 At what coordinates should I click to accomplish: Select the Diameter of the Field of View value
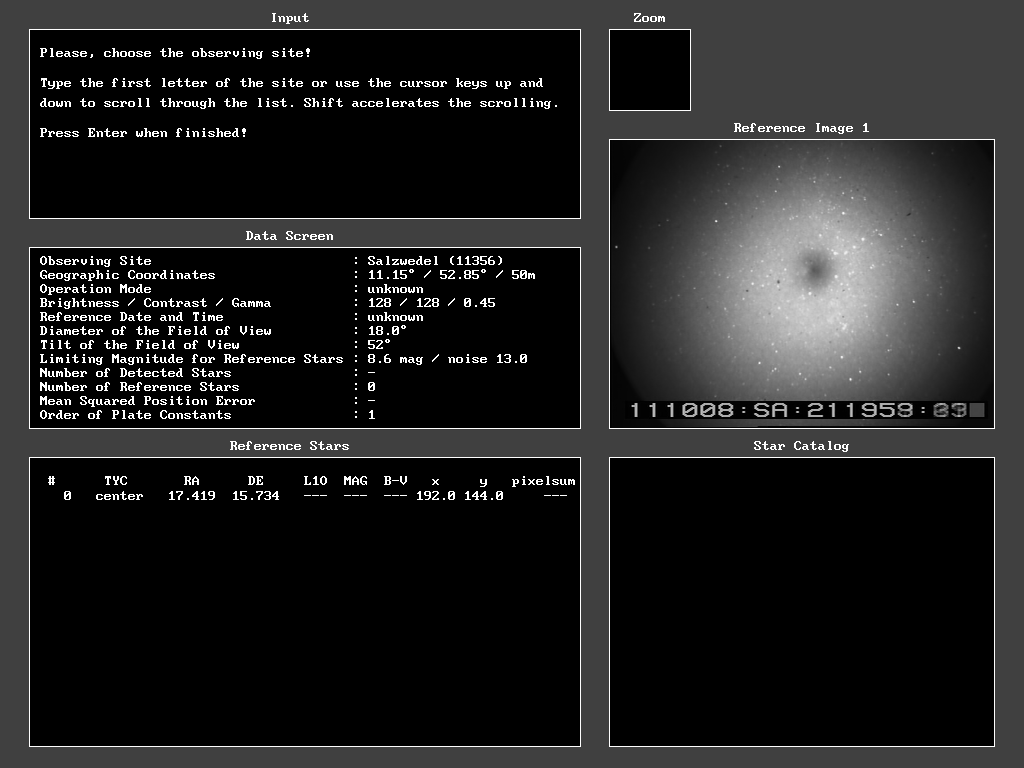click(x=387, y=331)
